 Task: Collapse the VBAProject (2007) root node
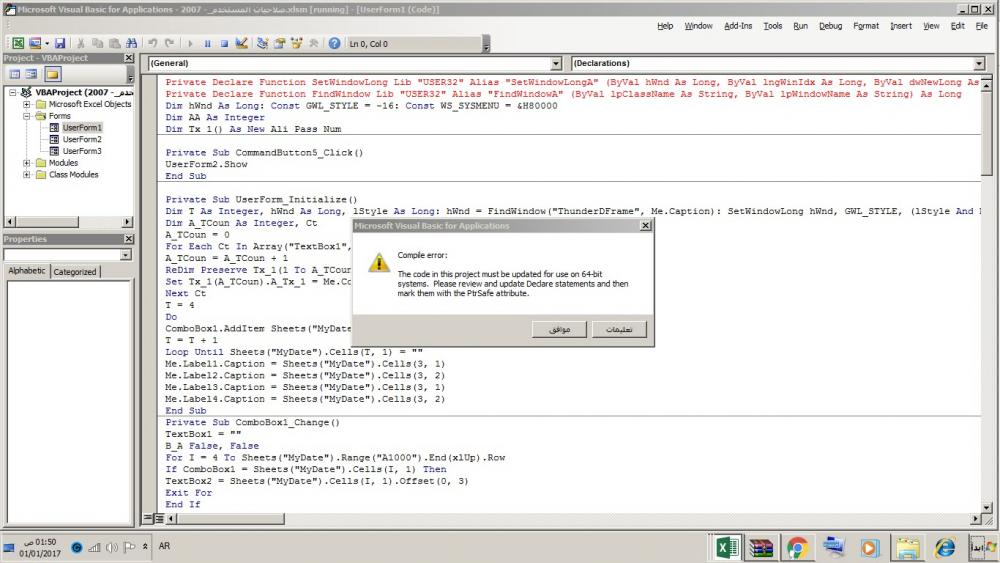pos(12,92)
